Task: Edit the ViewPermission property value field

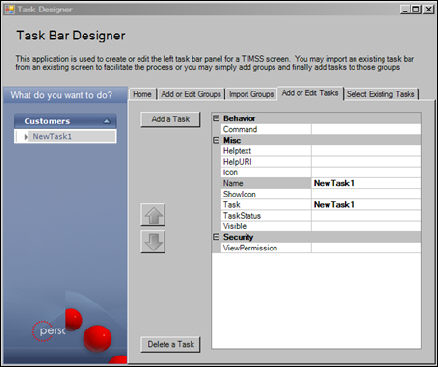Action: [366, 248]
